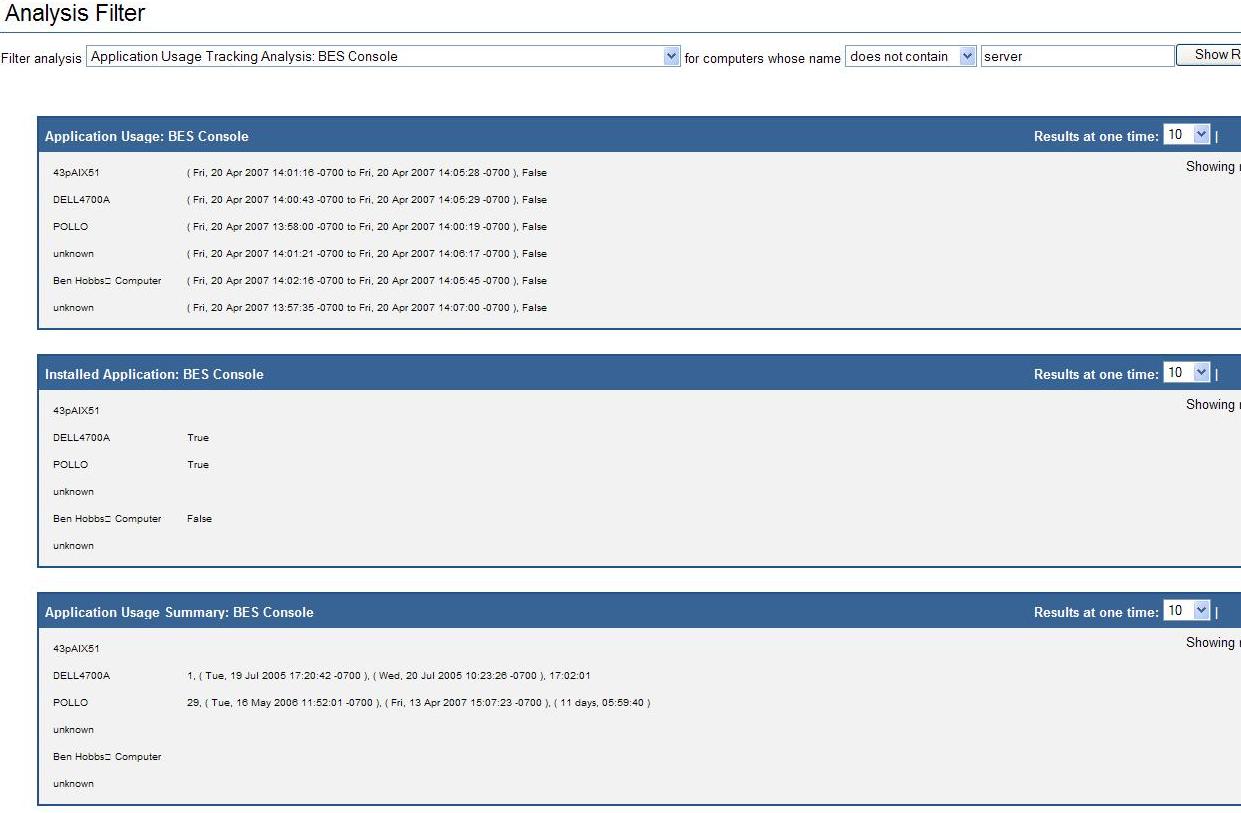Select POLLO in the Application Usage list
This screenshot has width=1241, height=813.
pyautogui.click(x=70, y=227)
